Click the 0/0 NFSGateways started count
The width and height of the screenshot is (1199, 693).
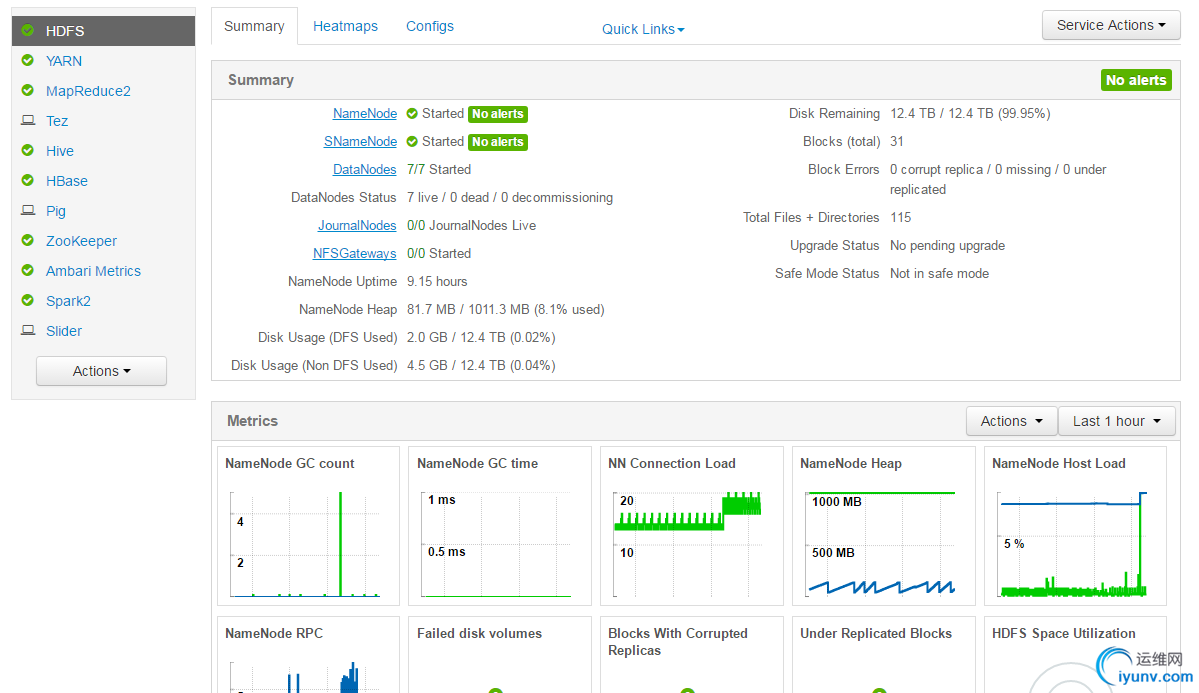pyautogui.click(x=415, y=253)
